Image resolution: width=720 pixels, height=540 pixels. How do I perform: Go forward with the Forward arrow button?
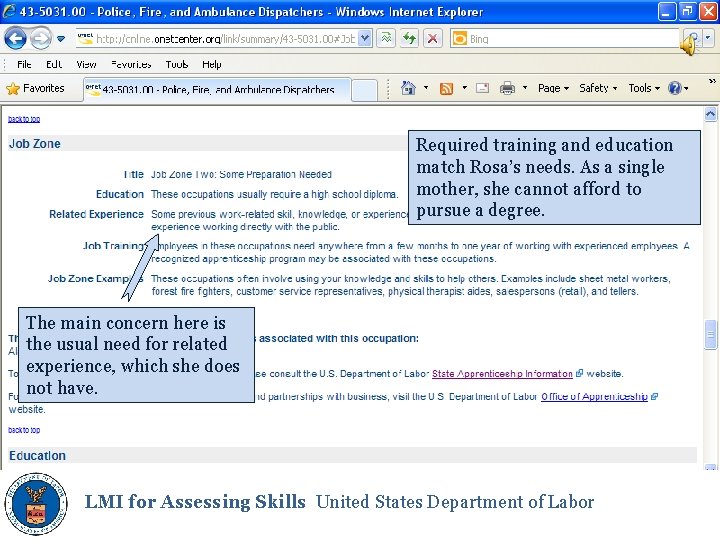point(40,39)
